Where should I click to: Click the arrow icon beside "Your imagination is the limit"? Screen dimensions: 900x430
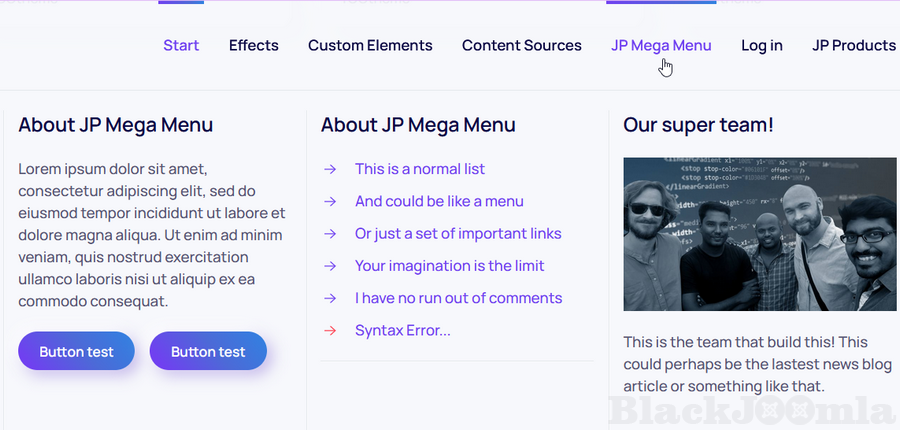coord(329,266)
